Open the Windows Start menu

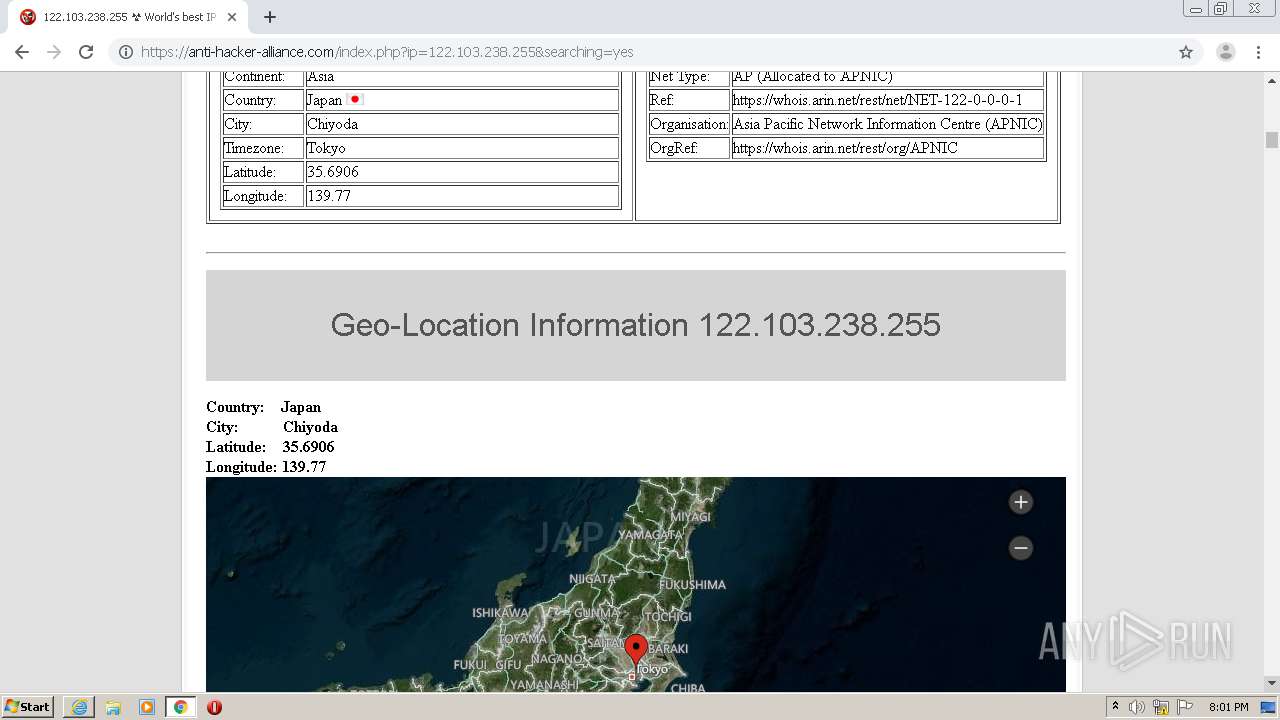28,707
